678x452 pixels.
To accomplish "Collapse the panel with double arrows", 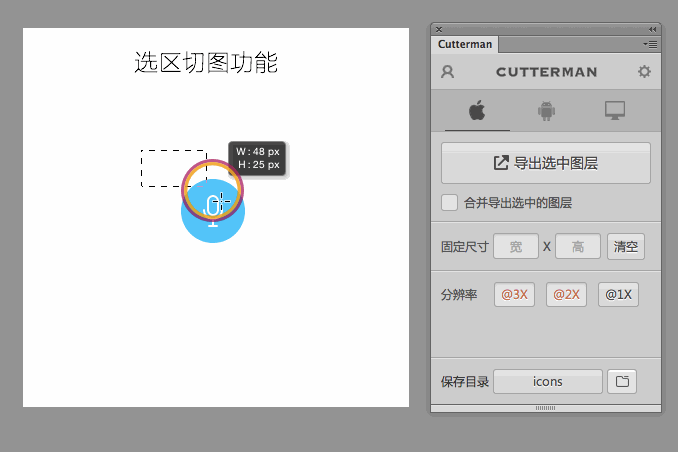I will click(x=653, y=29).
